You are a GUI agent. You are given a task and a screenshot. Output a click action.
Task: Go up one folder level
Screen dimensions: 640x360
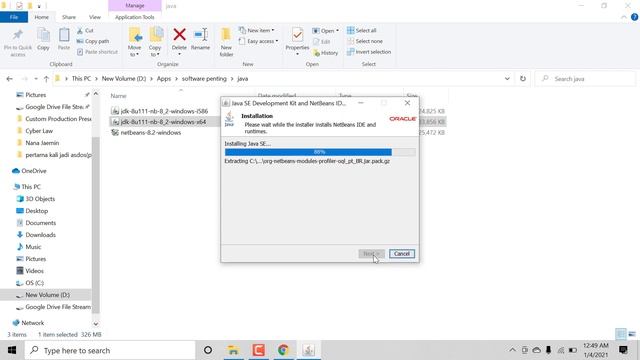(x=46, y=79)
